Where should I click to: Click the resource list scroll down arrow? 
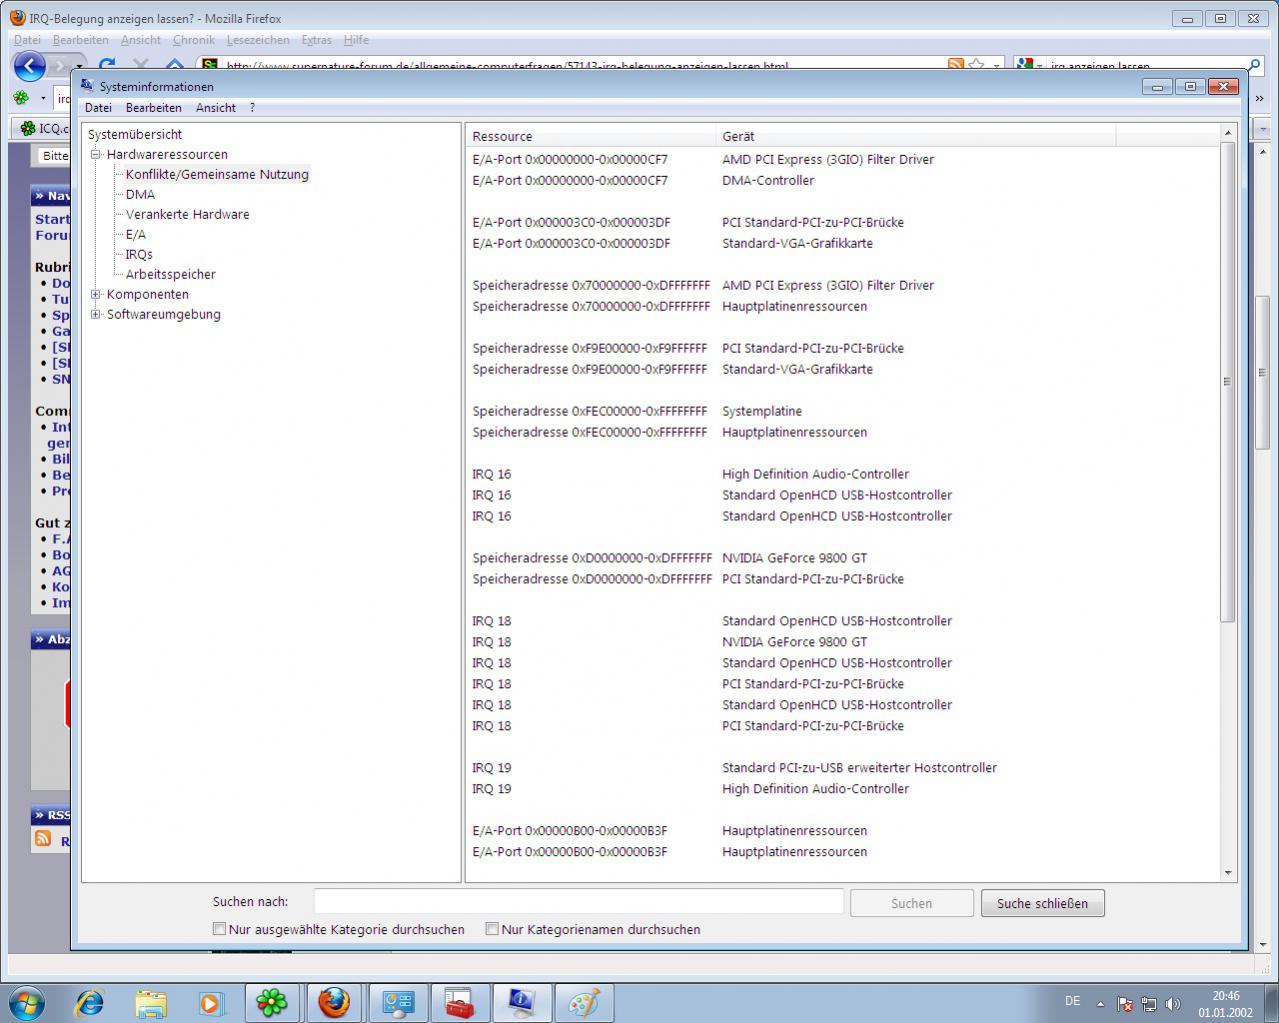pyautogui.click(x=1228, y=873)
